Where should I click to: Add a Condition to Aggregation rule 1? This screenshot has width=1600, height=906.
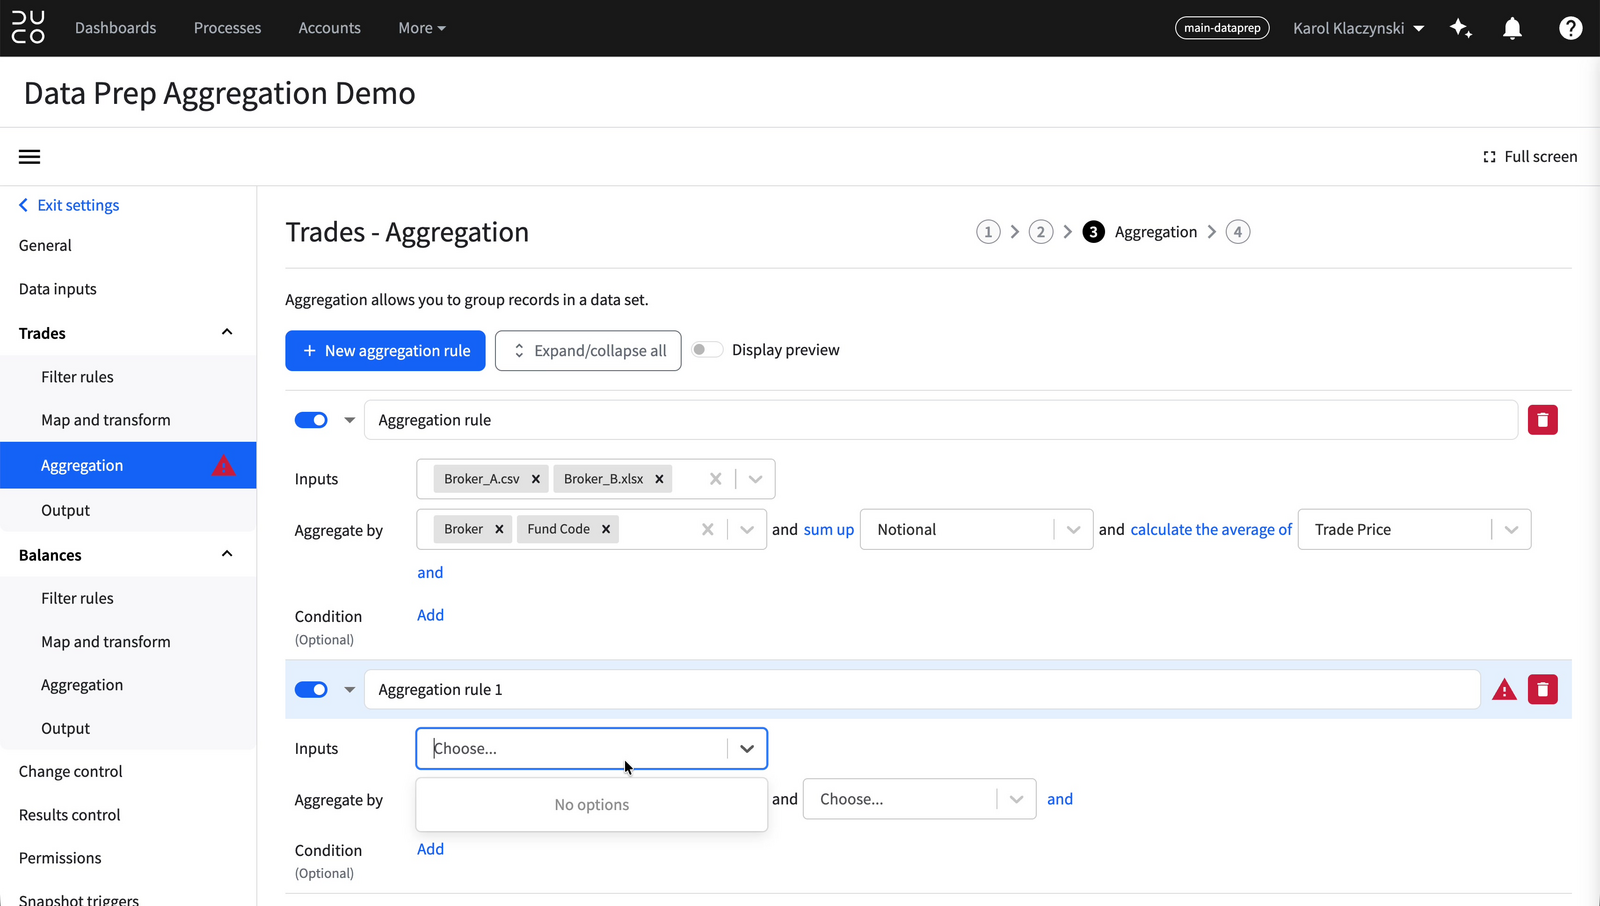click(430, 849)
